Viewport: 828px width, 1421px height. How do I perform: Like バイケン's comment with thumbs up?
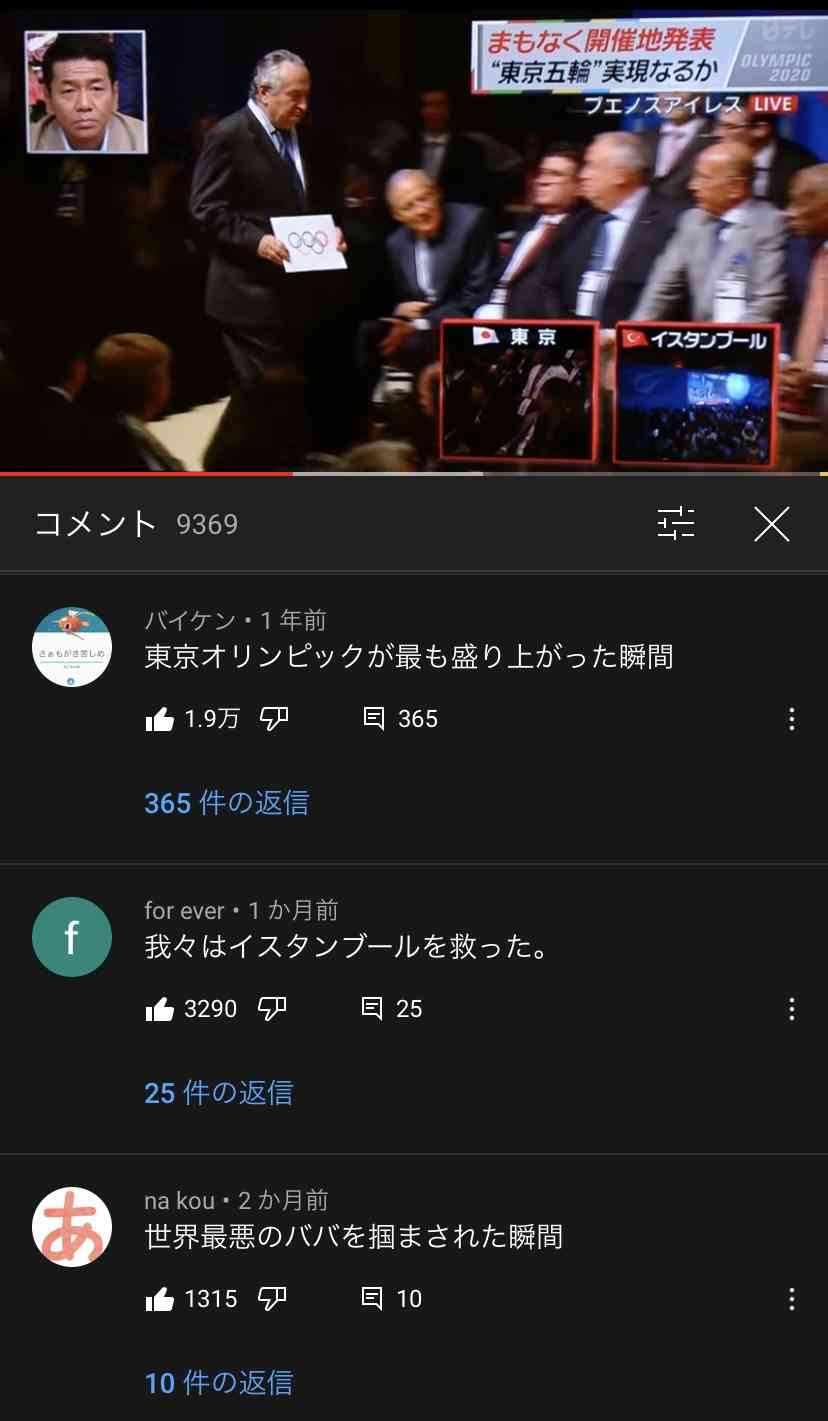(x=159, y=719)
